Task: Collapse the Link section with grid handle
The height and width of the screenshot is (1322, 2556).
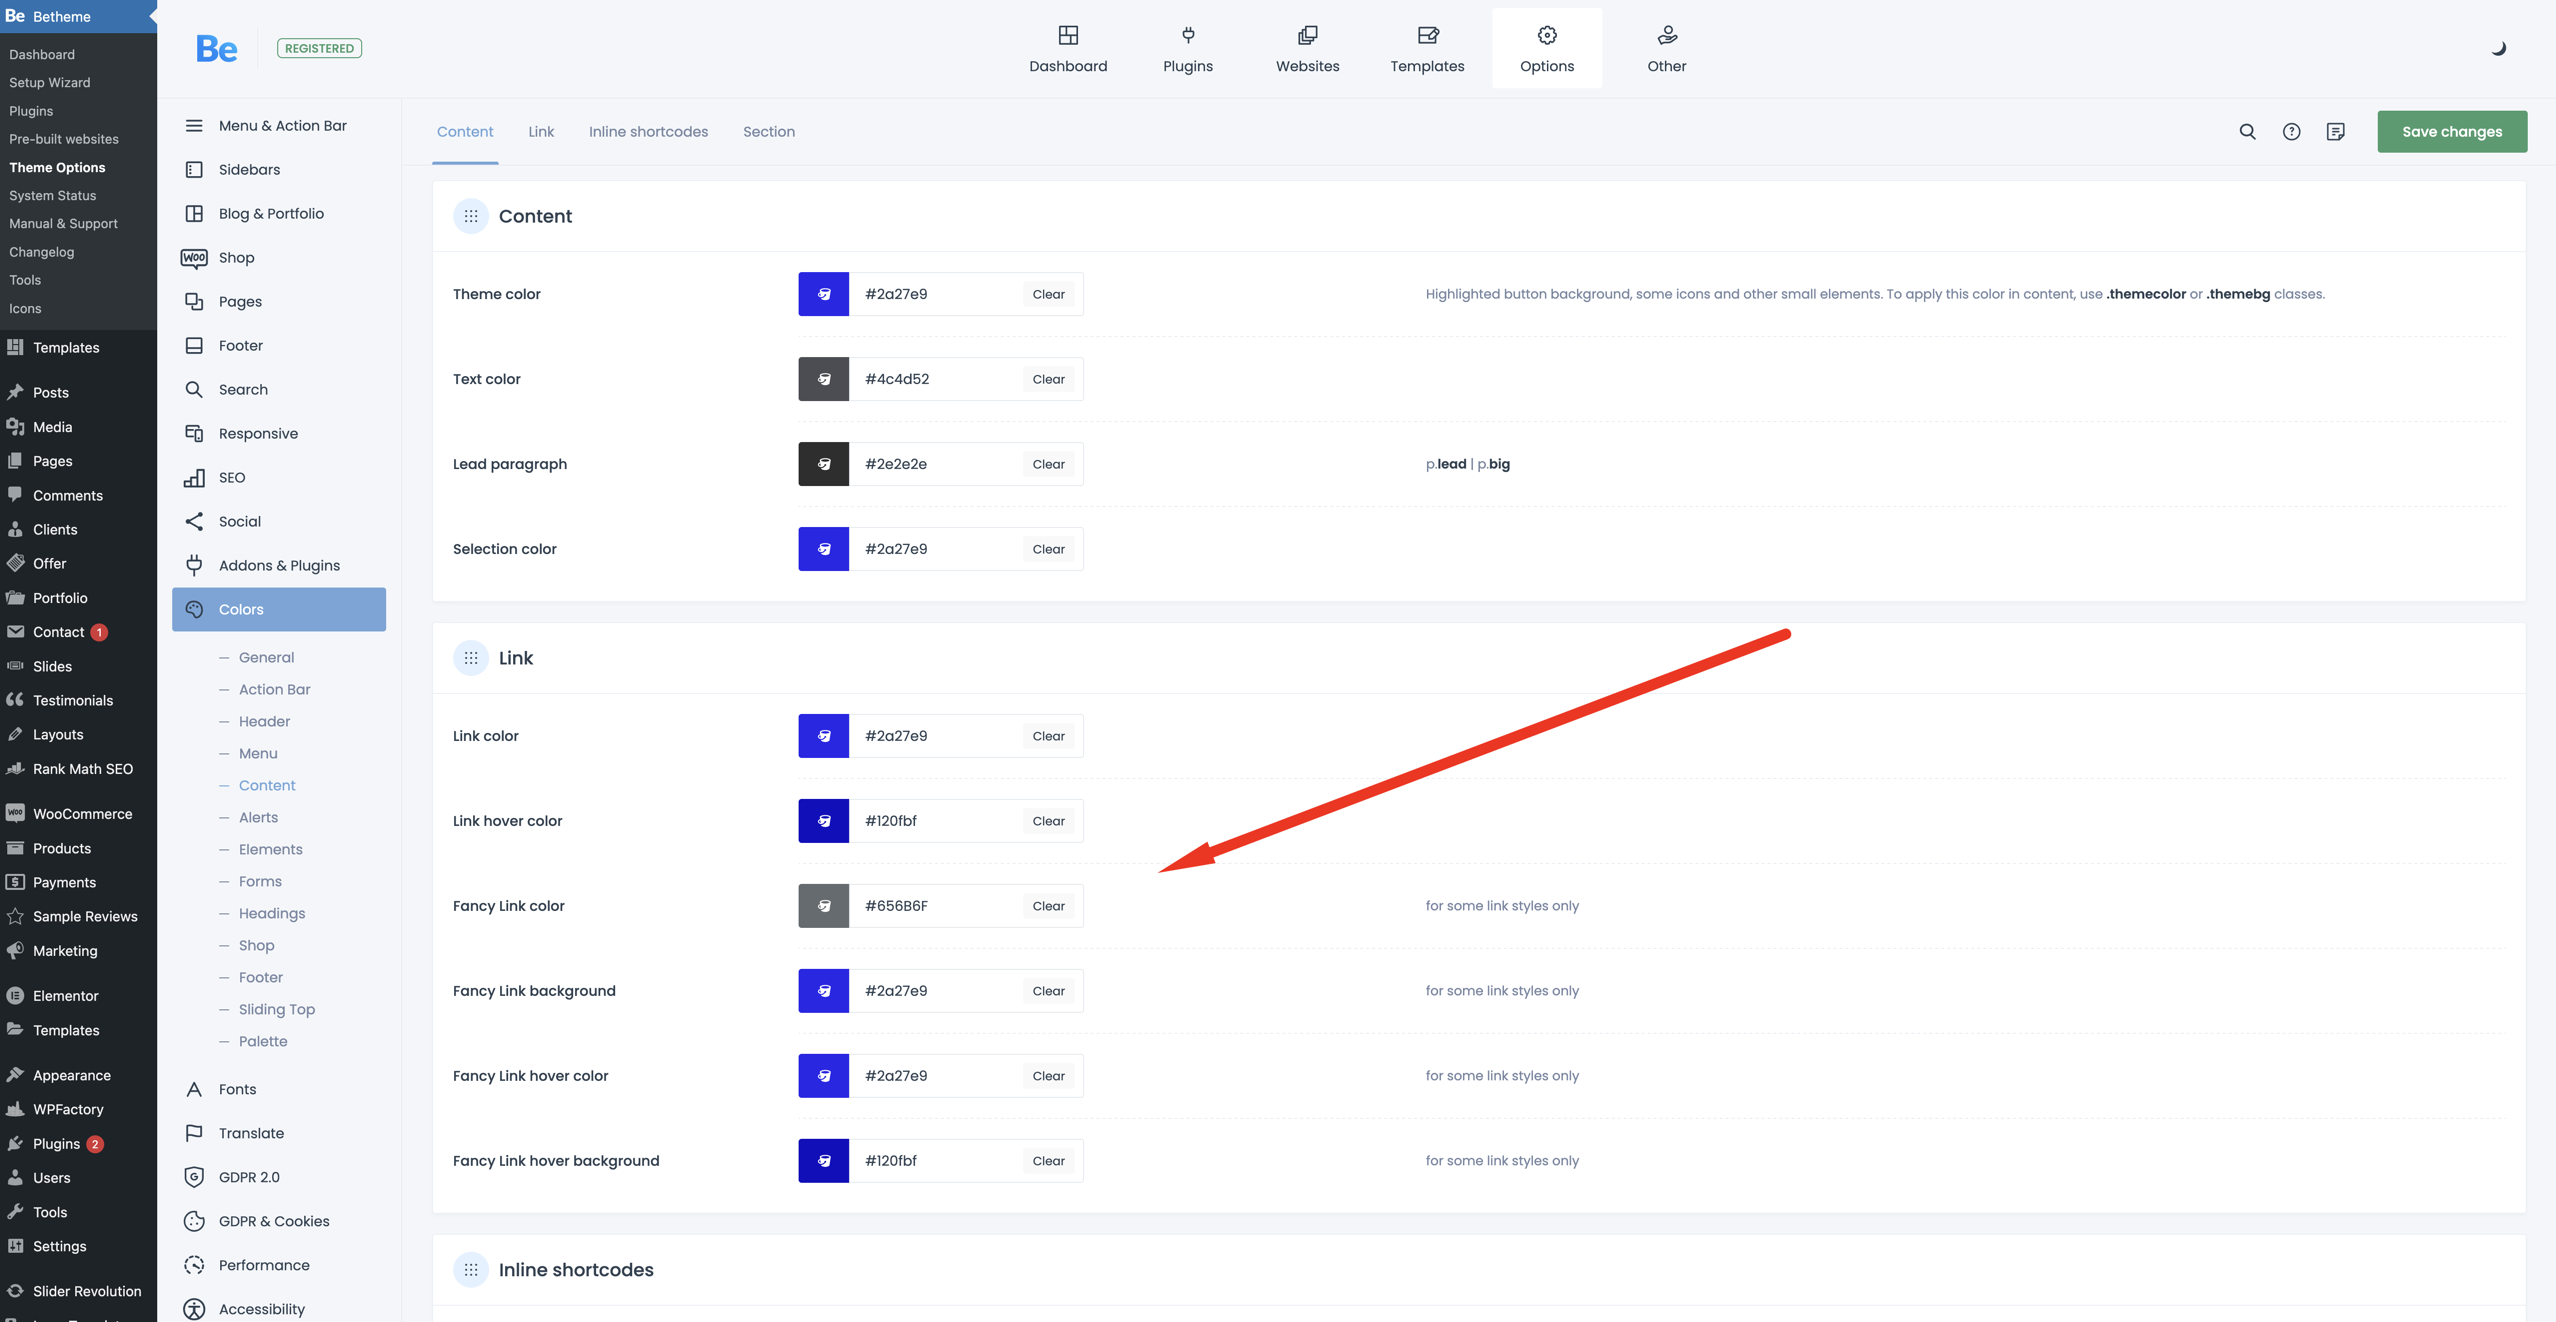Action: point(470,658)
